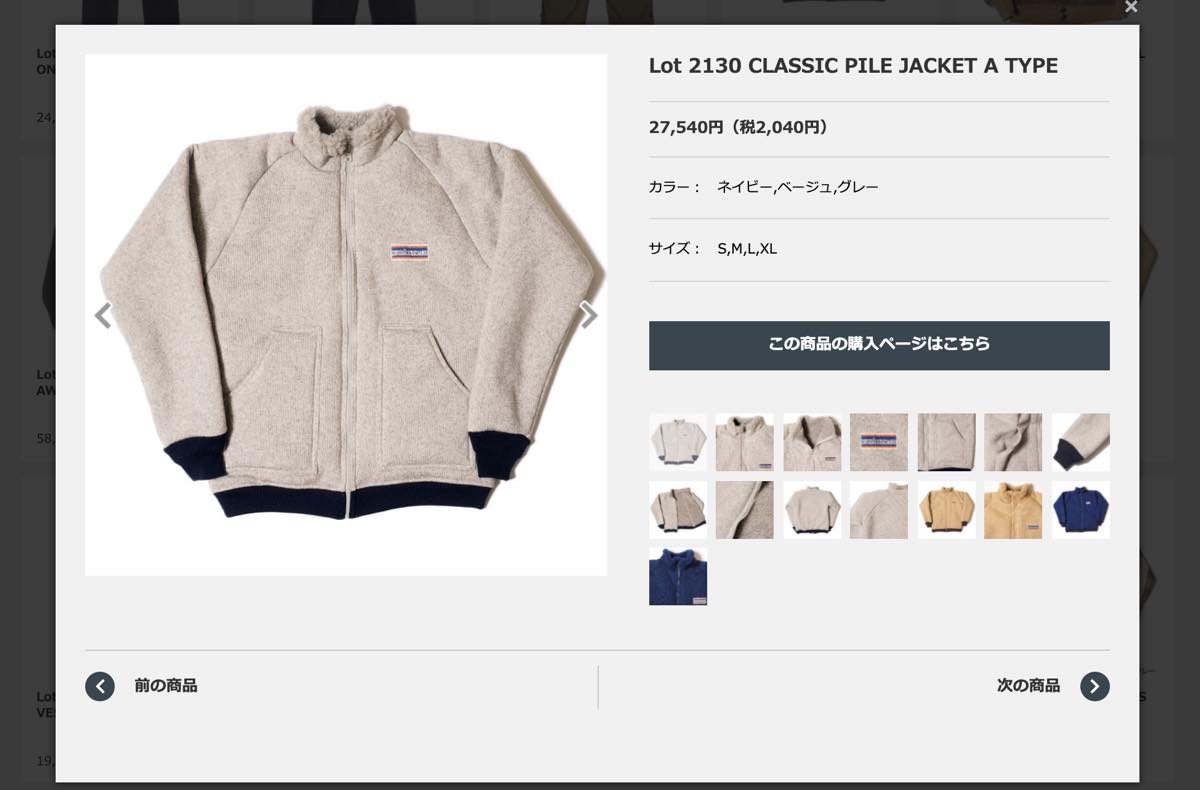Viewport: 1200px width, 790px height.
Task: Select the beige jacket collar close-up thumbnail
Action: click(x=1013, y=510)
